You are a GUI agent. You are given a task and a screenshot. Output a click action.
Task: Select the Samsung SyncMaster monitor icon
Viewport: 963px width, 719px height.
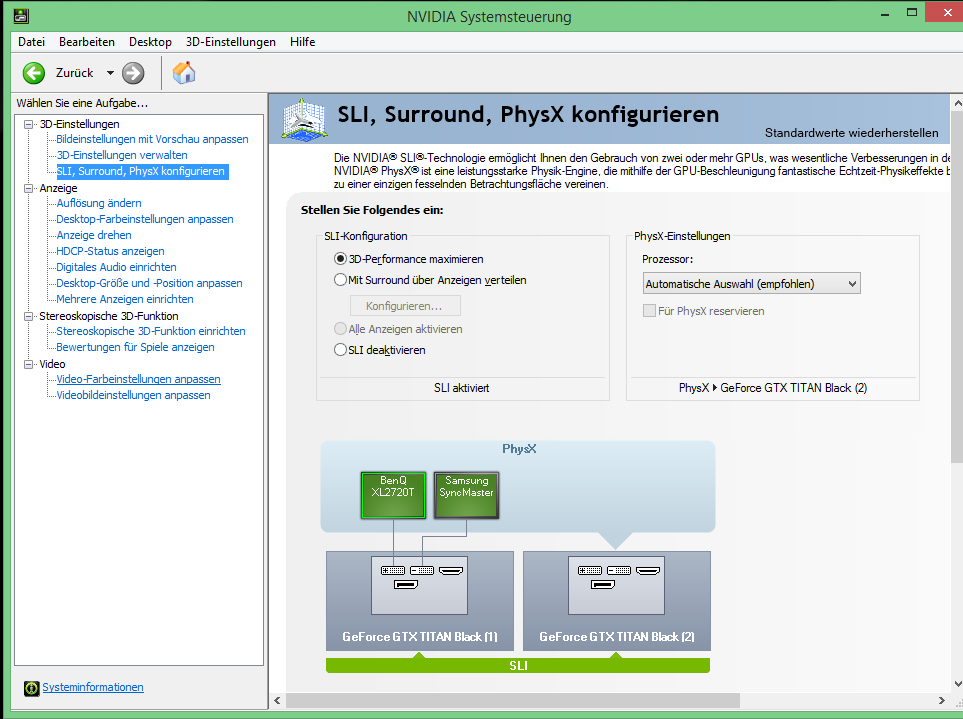coord(466,495)
